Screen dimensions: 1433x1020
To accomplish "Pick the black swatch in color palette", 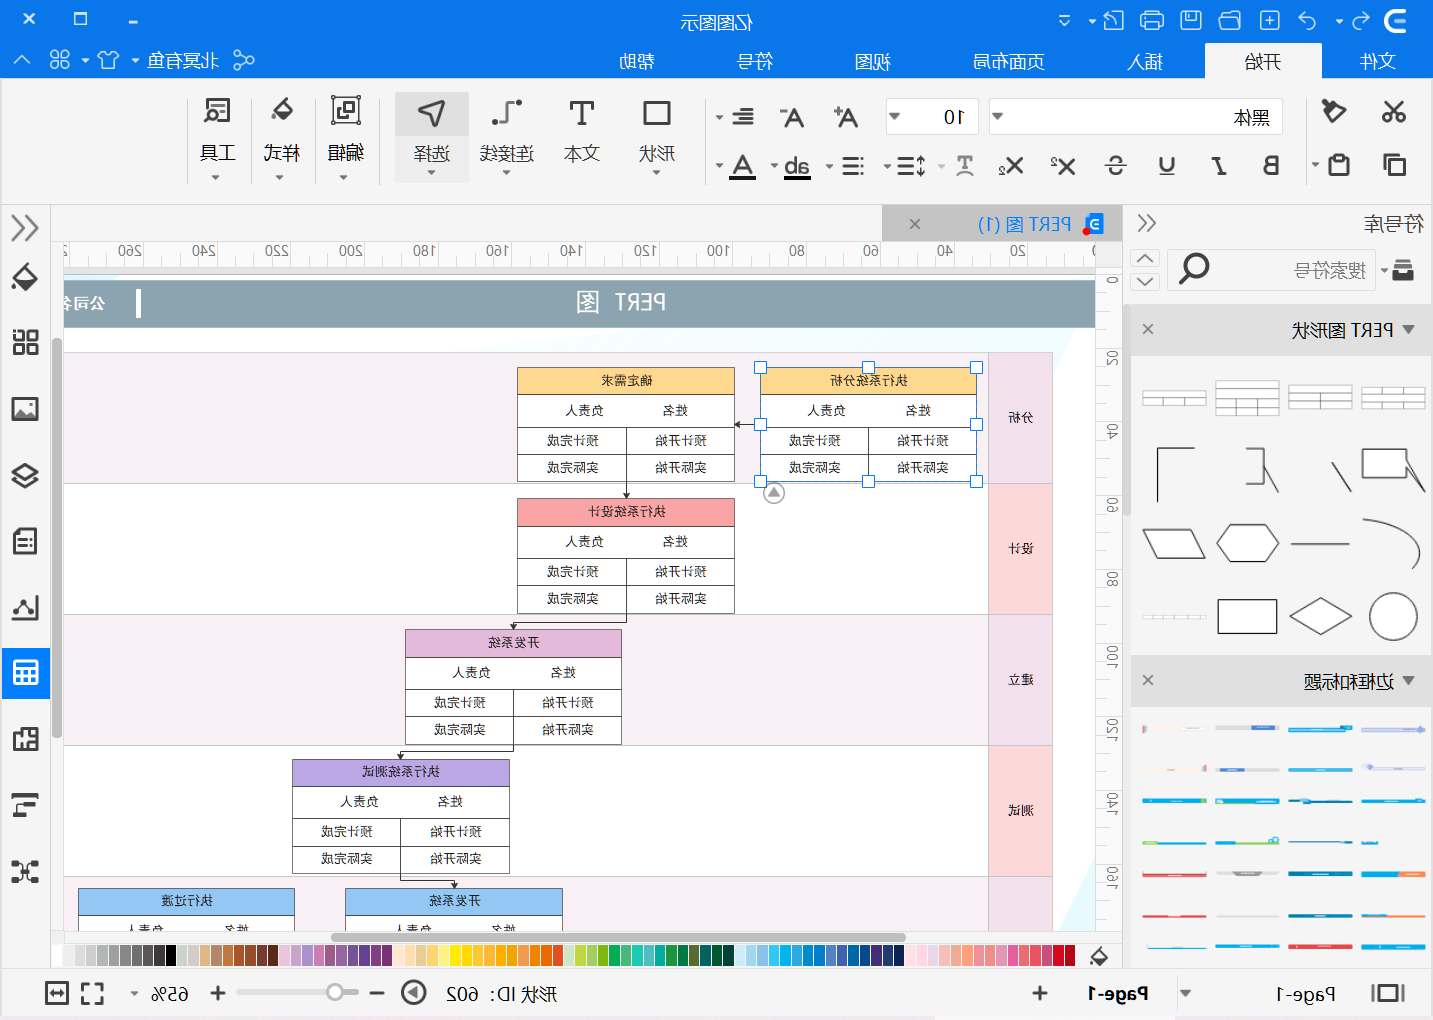I will (171, 955).
